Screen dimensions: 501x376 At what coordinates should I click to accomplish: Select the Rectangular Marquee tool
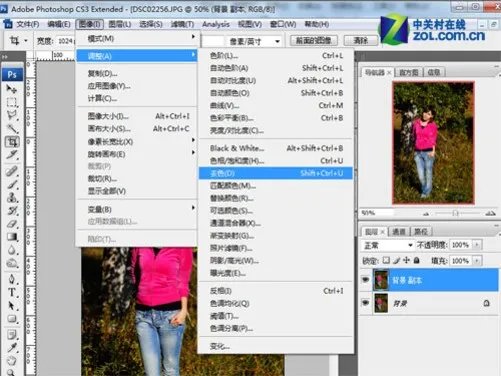click(12, 102)
